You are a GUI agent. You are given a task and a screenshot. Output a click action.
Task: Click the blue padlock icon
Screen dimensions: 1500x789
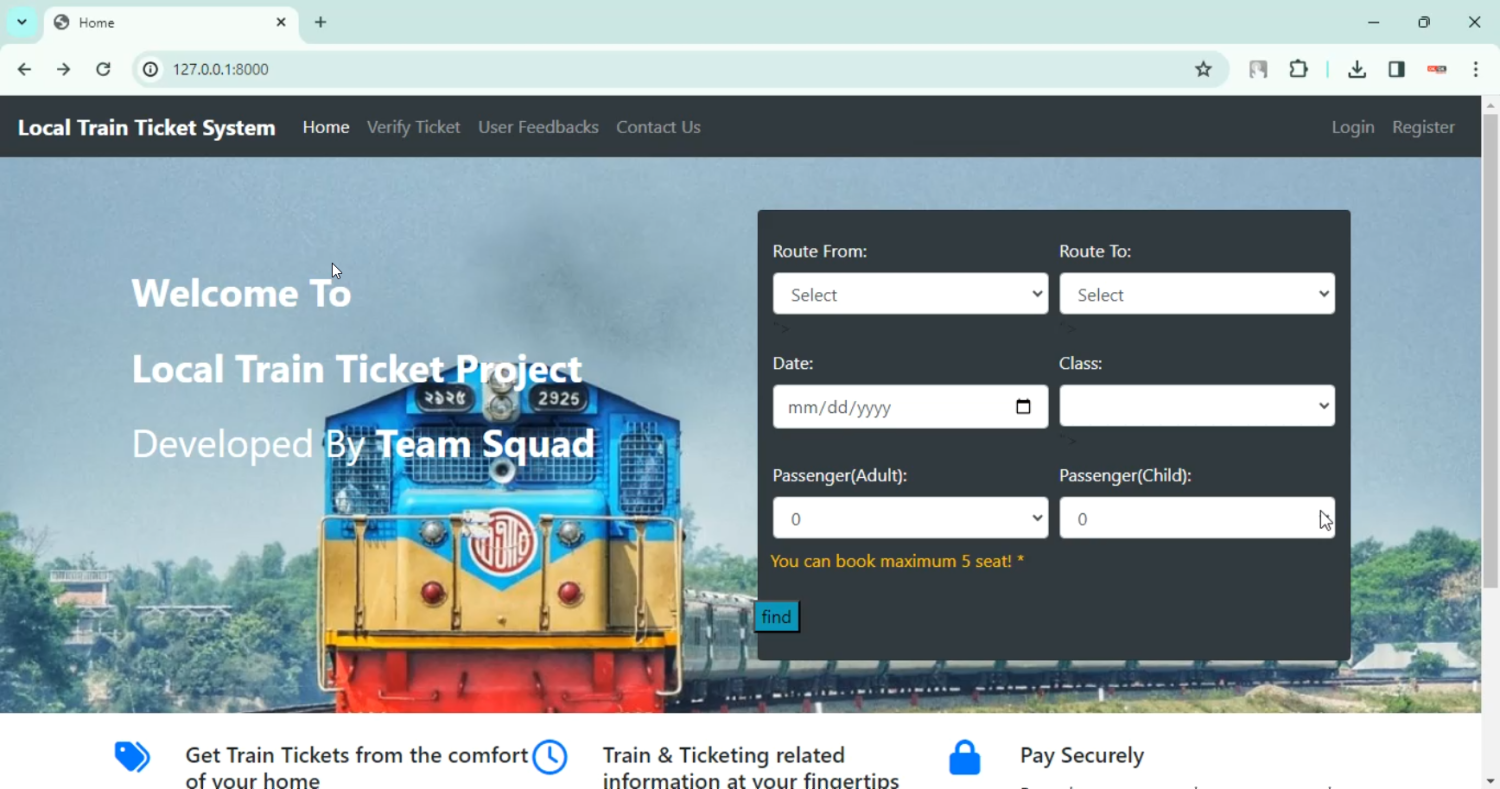click(x=964, y=757)
